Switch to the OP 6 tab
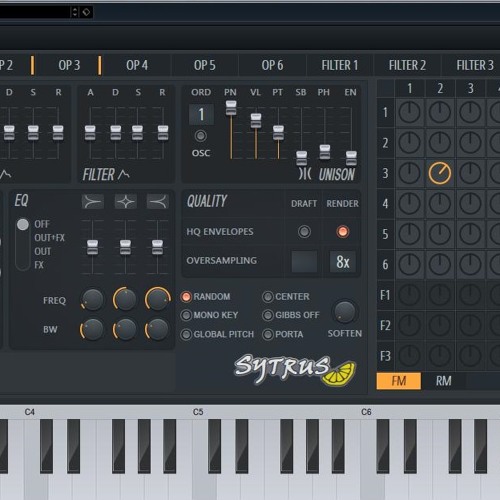 point(272,65)
